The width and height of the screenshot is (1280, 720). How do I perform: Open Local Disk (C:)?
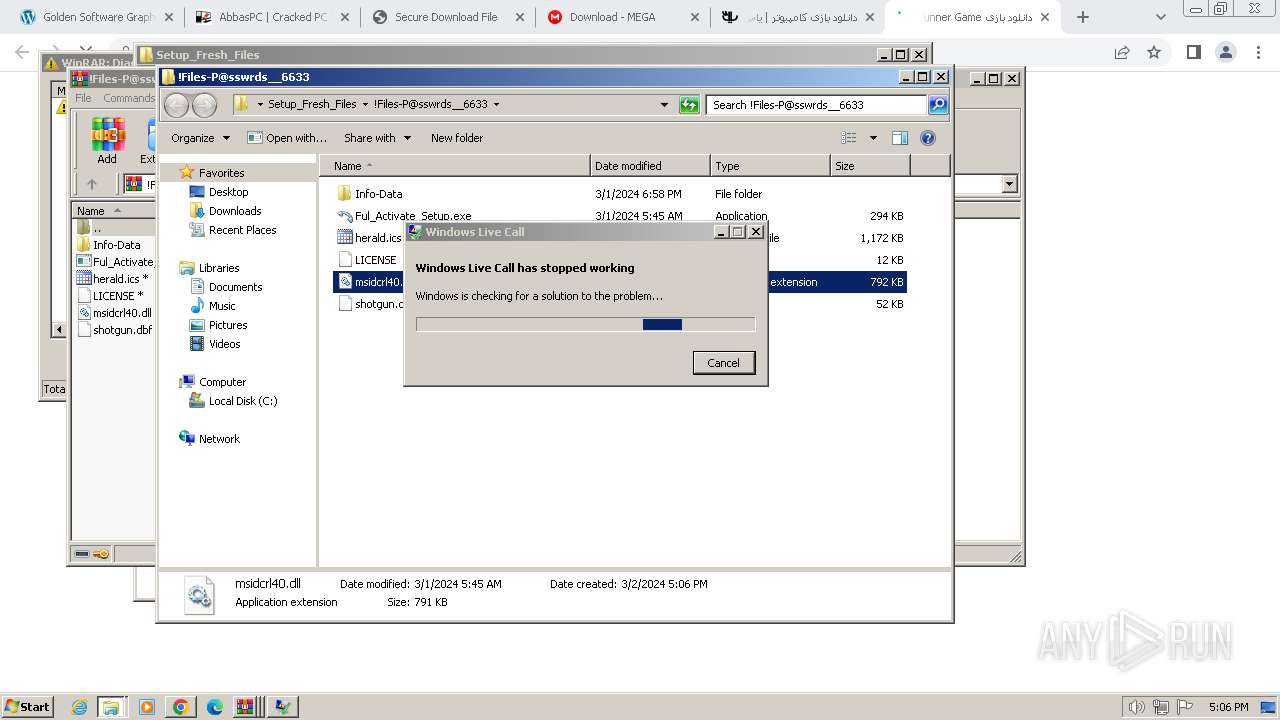click(x=243, y=401)
